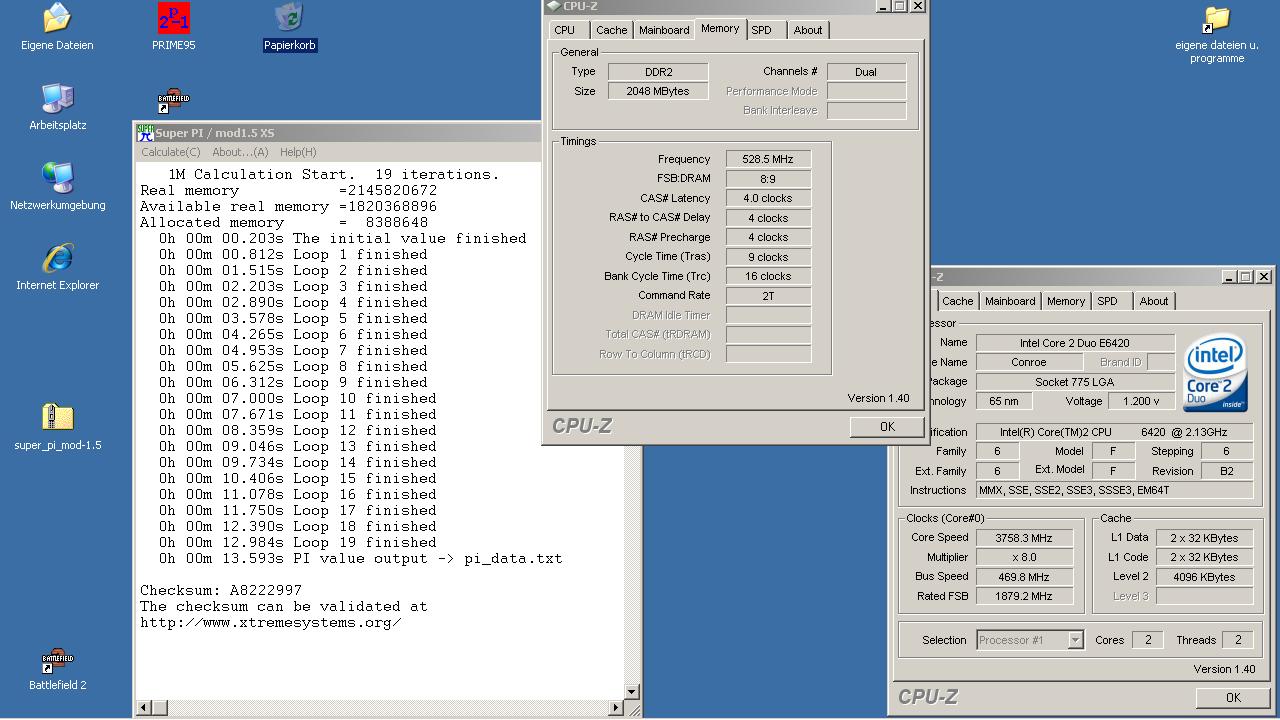1280x720 pixels.
Task: Select Mainboard tab in the rear CPU-Z window
Action: [1010, 301]
